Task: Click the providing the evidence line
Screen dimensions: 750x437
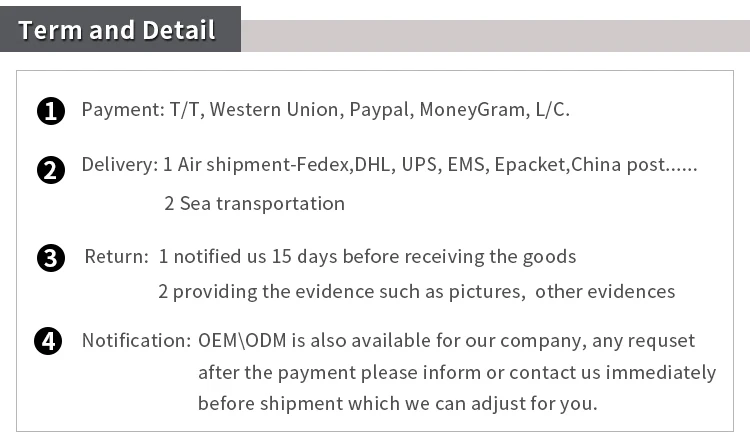Action: click(417, 292)
